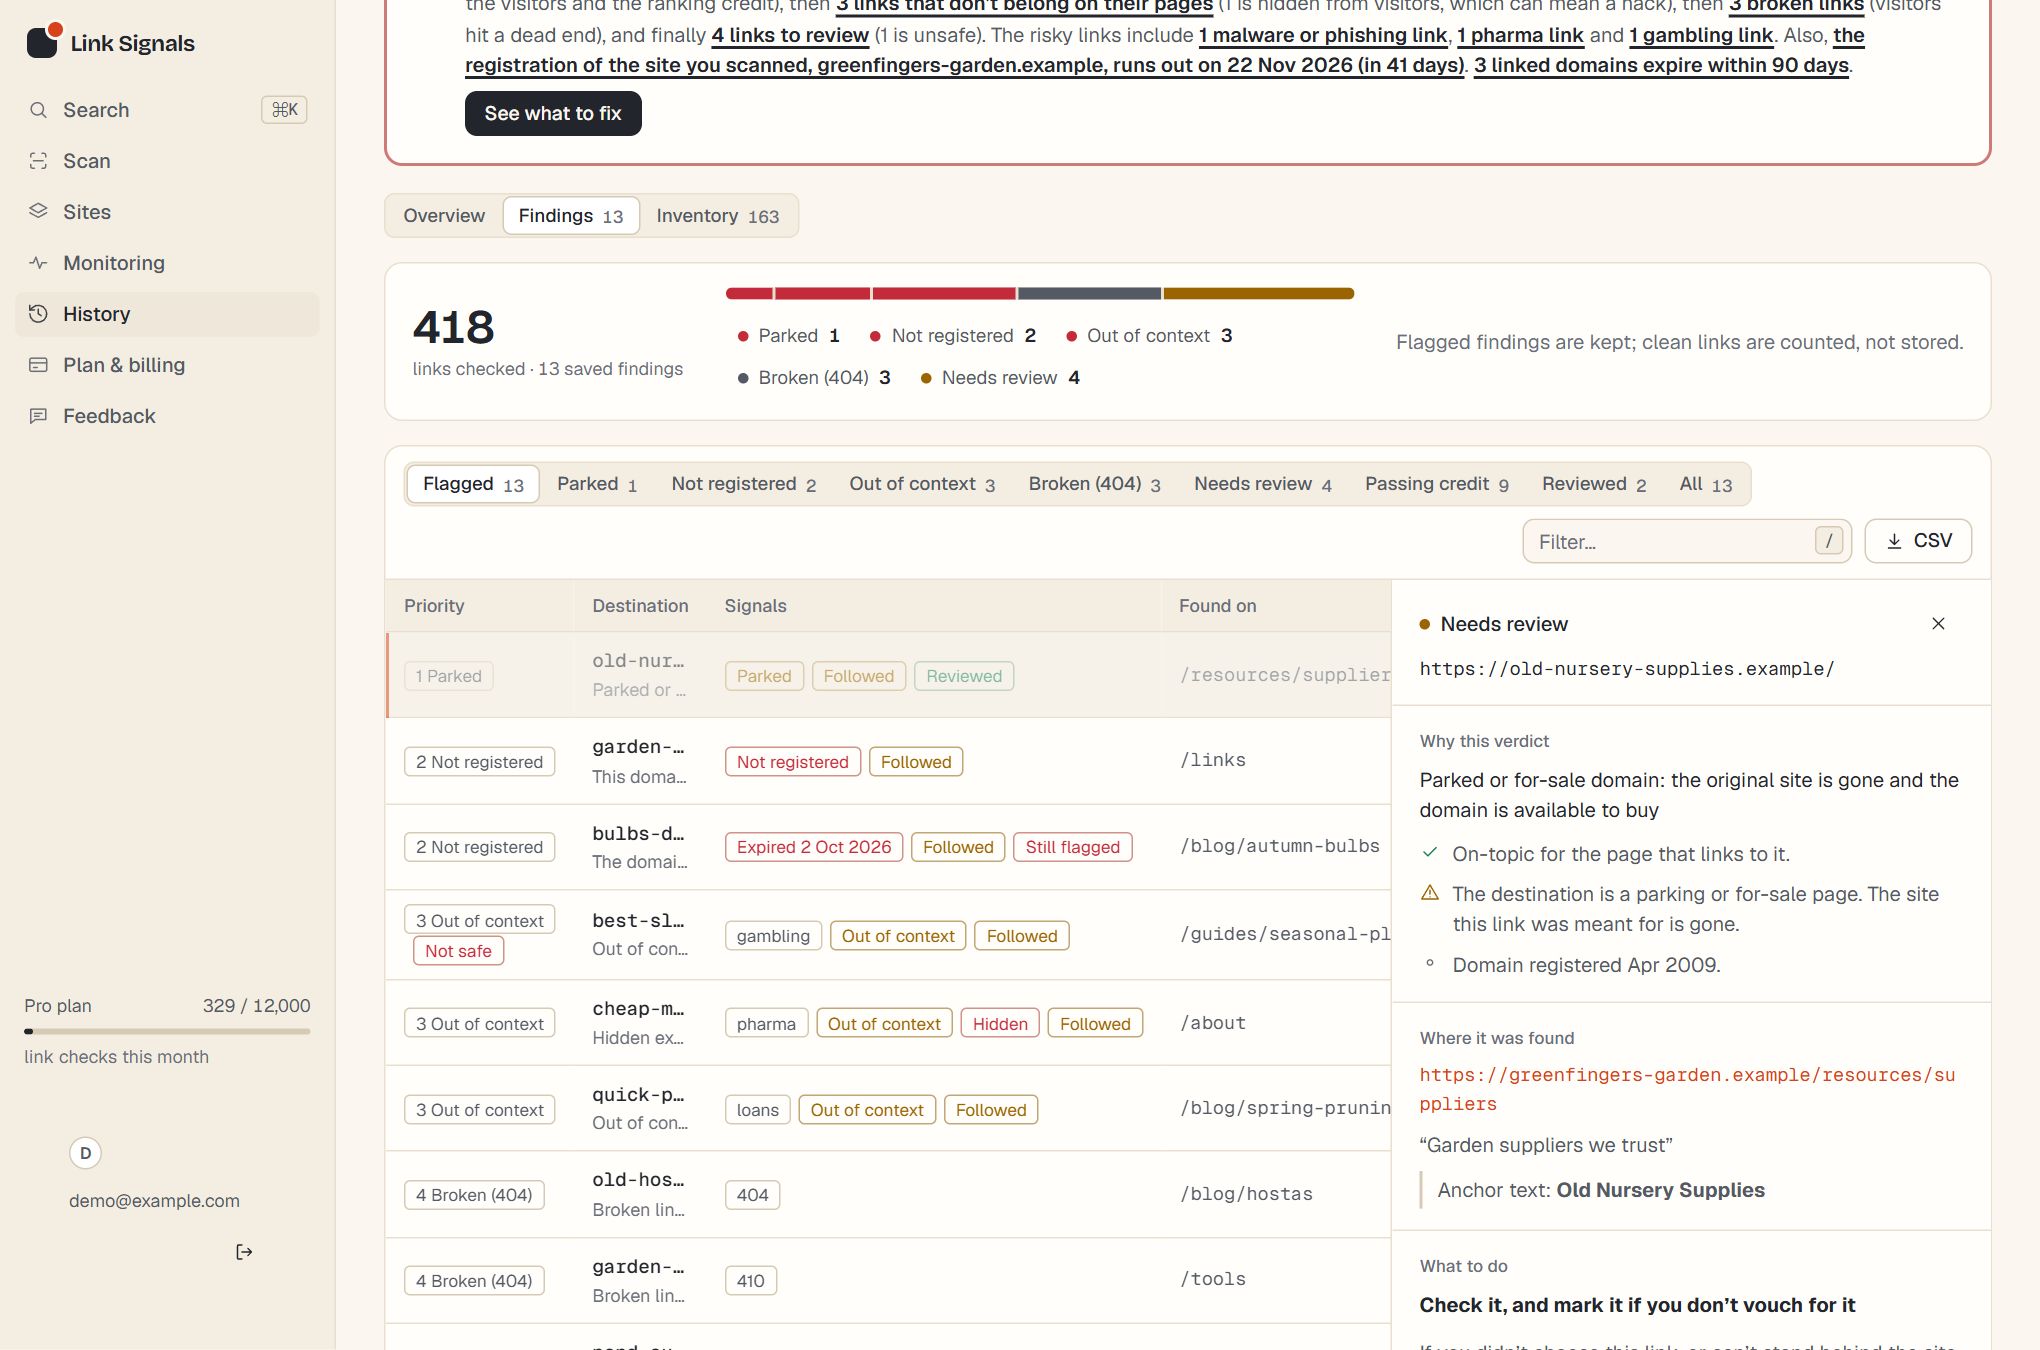2040x1350 pixels.
Task: Click the Sites layers icon
Action: (x=38, y=212)
